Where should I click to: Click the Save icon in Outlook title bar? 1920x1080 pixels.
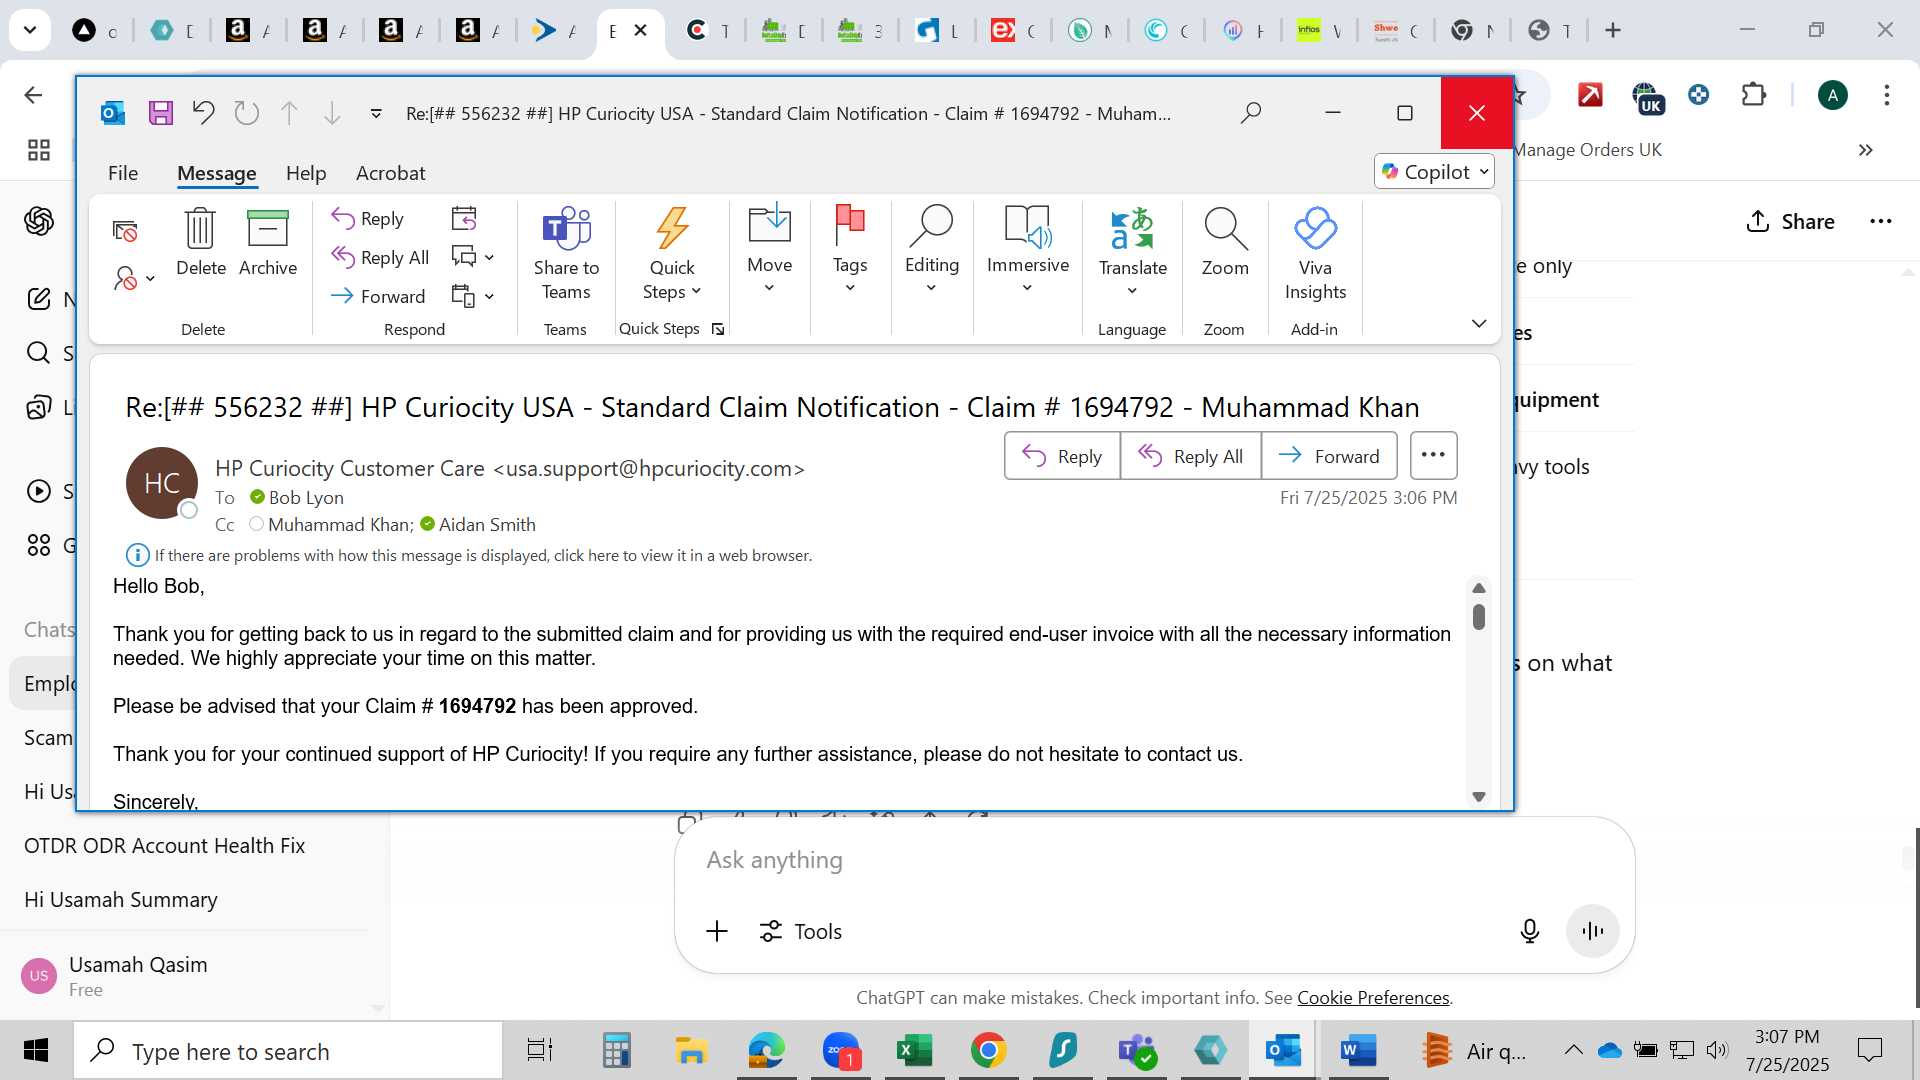pyautogui.click(x=160, y=113)
